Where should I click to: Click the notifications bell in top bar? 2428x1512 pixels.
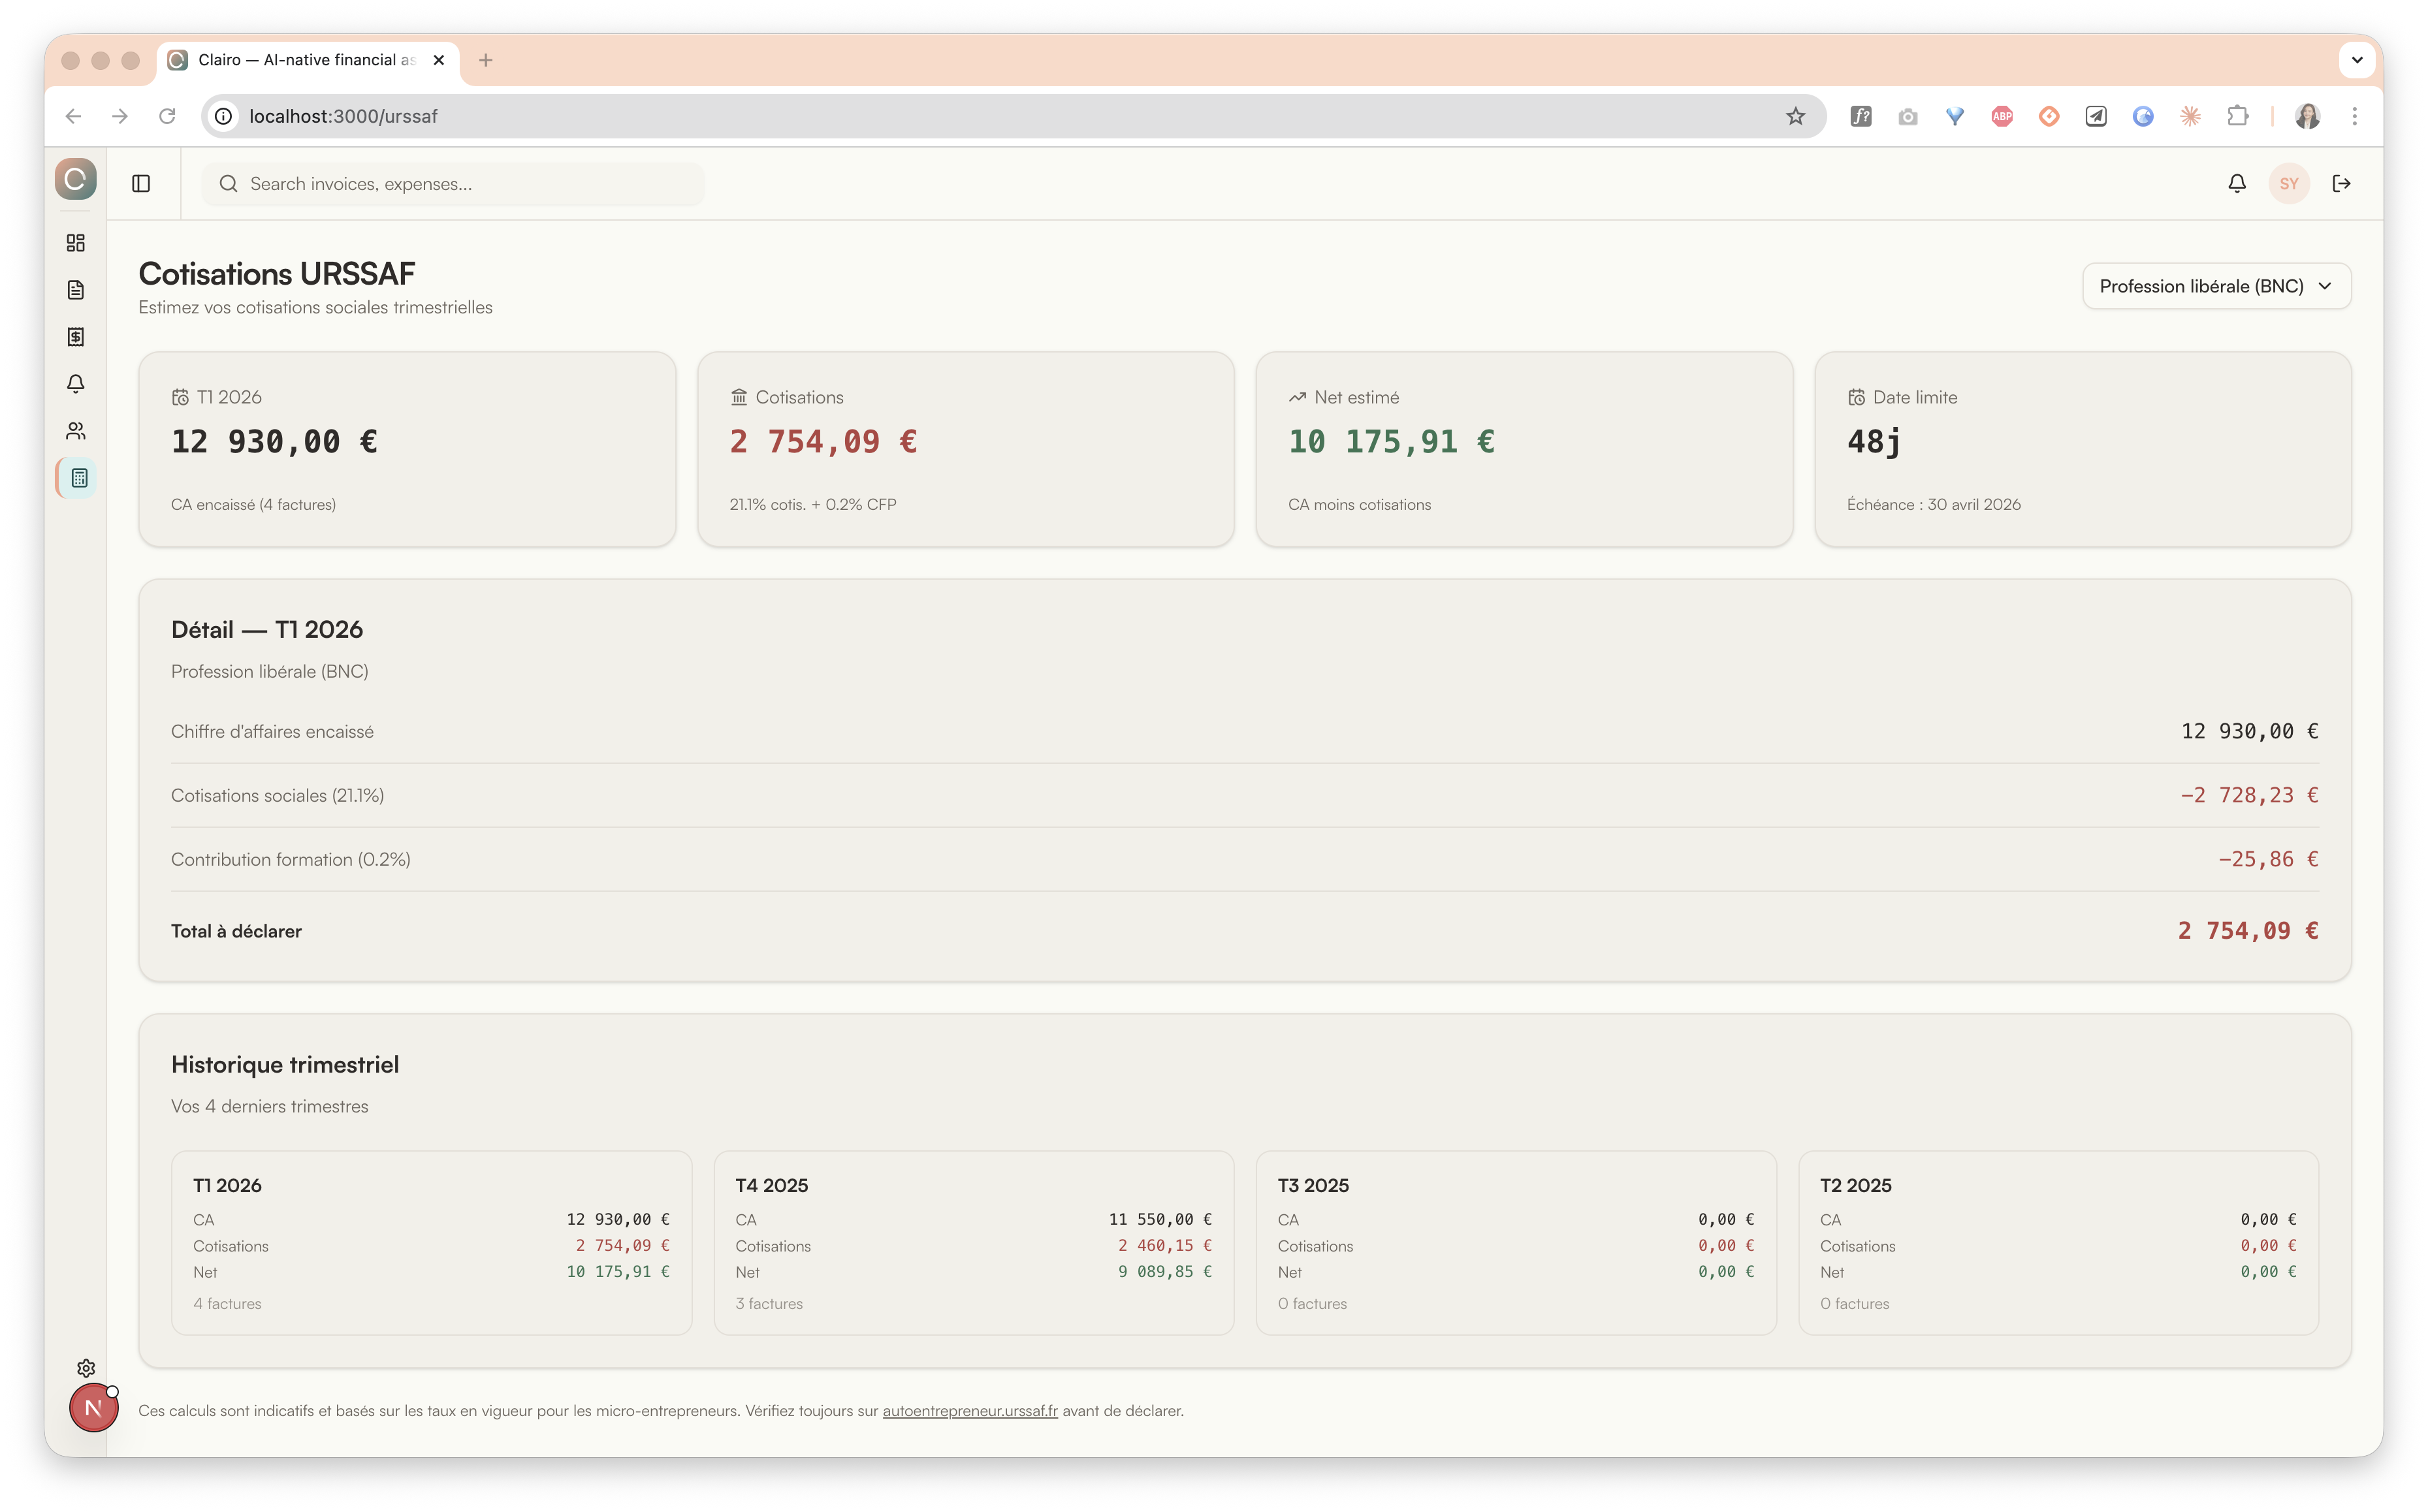tap(2237, 184)
